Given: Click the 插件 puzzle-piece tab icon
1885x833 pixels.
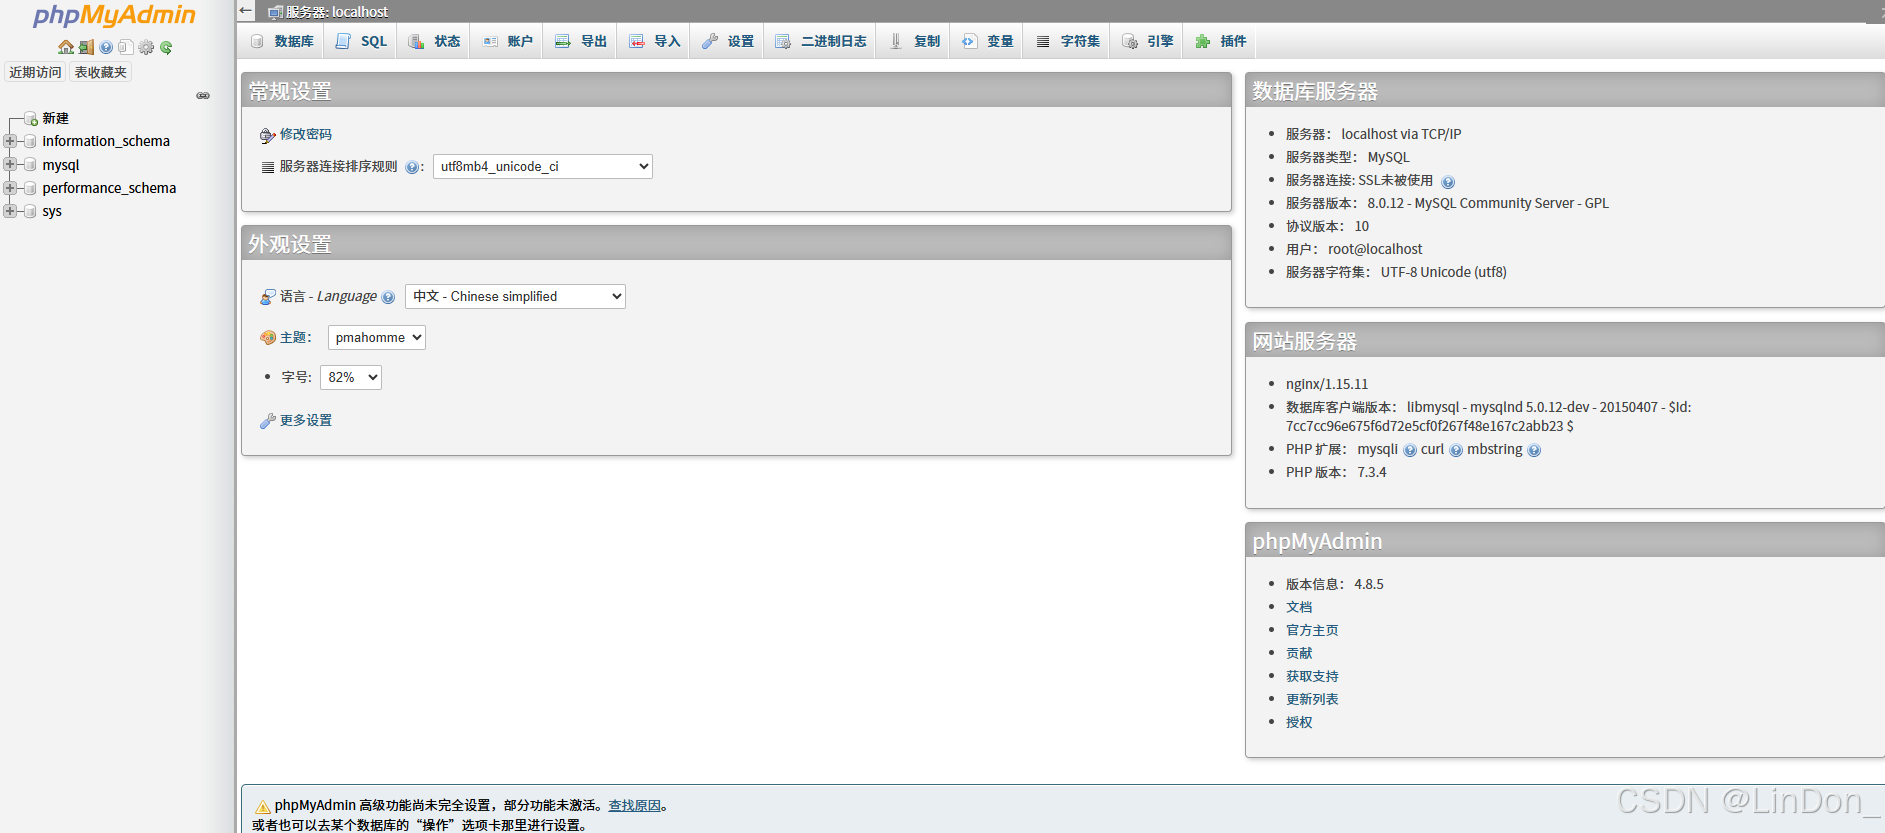Looking at the screenshot, I should (1203, 41).
